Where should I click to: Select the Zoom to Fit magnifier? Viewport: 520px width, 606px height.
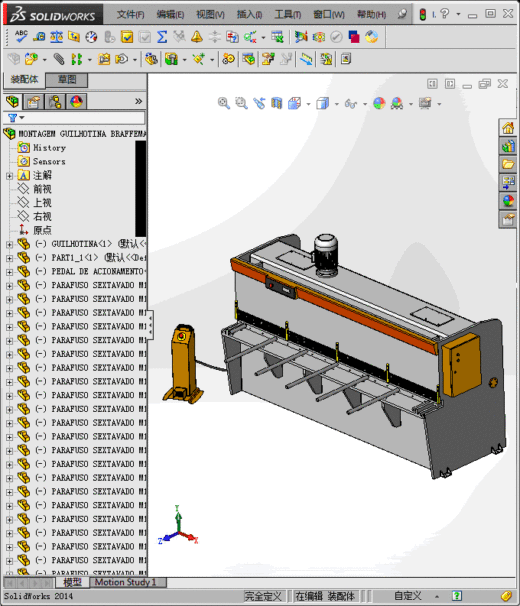click(x=223, y=103)
